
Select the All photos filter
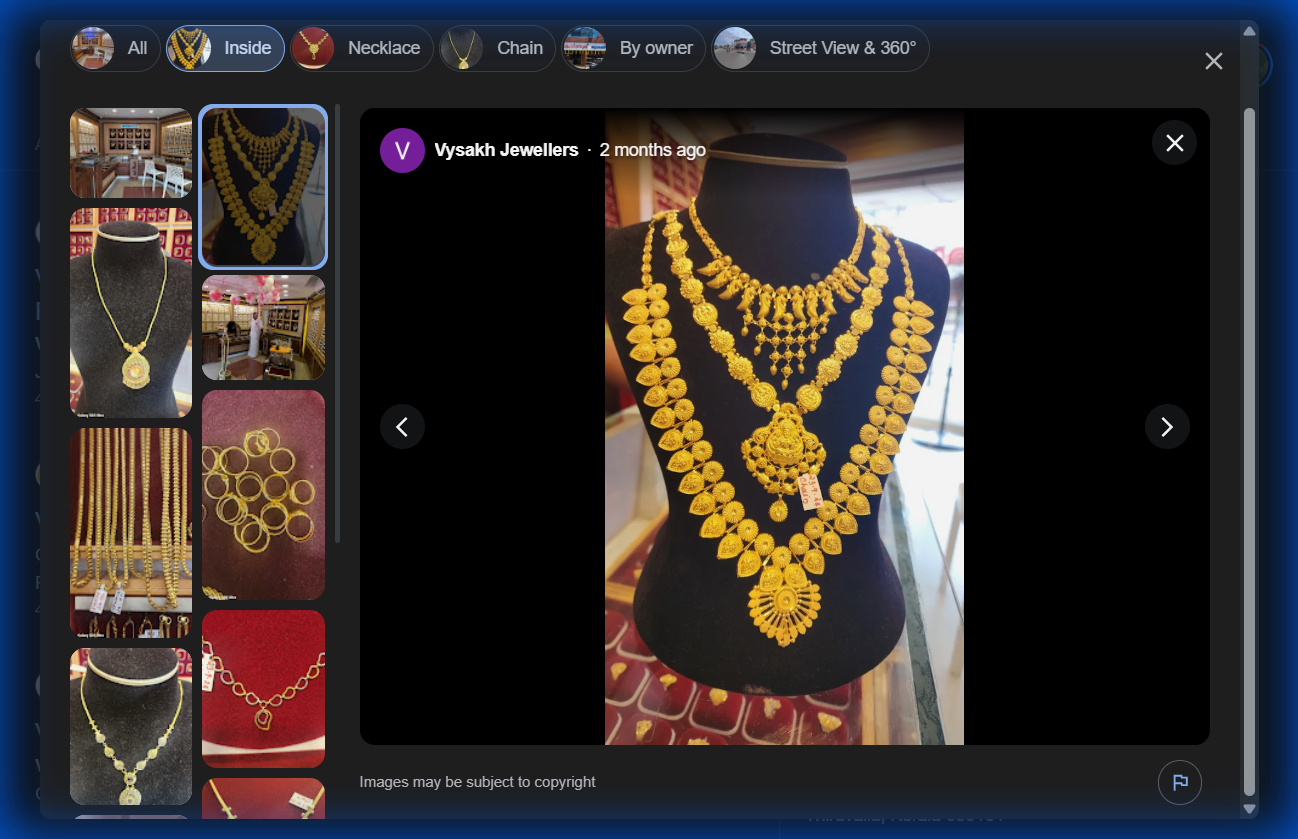pyautogui.click(x=114, y=47)
